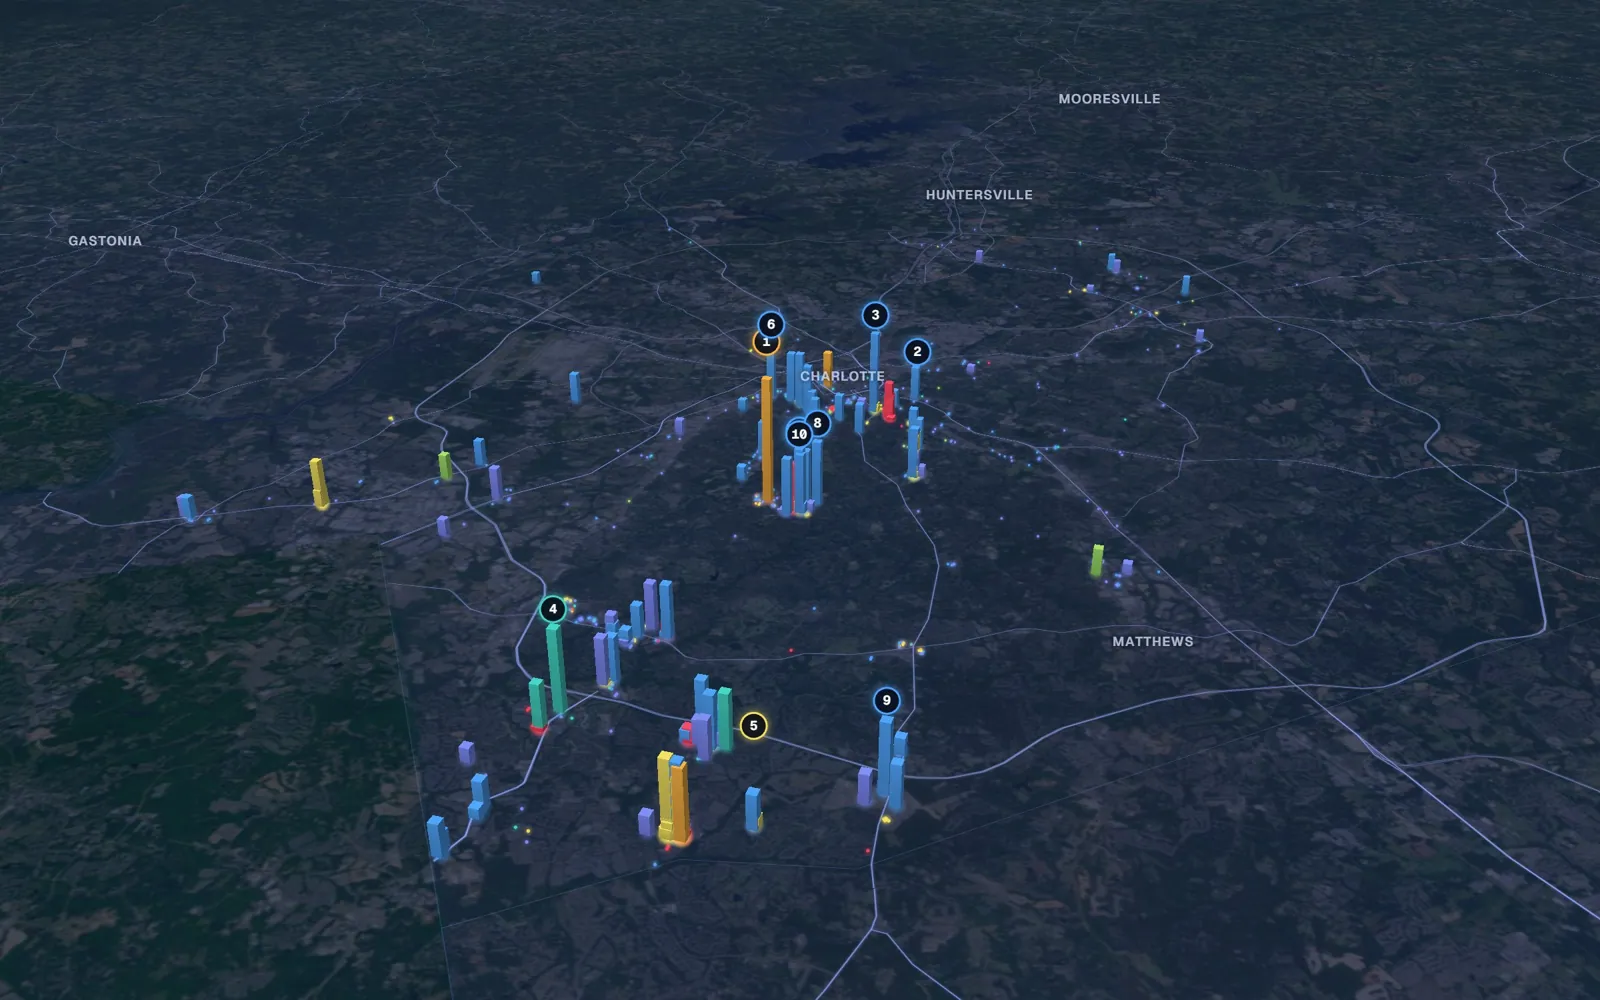Image resolution: width=1600 pixels, height=1000 pixels.
Task: Click the blue bar under marker 2
Action: click(914, 383)
